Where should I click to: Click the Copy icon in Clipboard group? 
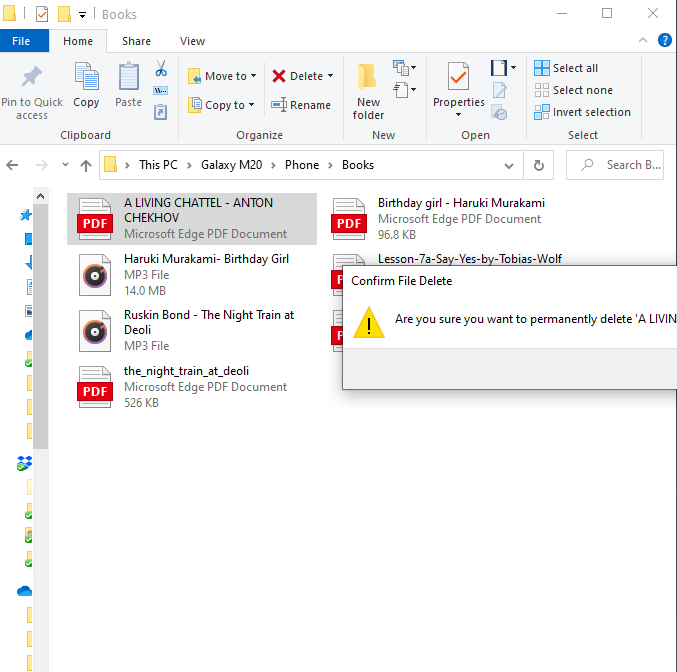(x=86, y=77)
